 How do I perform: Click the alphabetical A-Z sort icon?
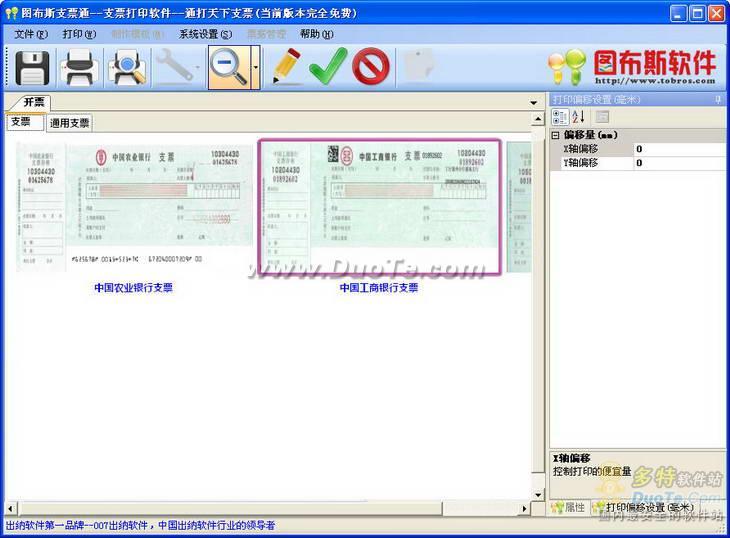(578, 116)
